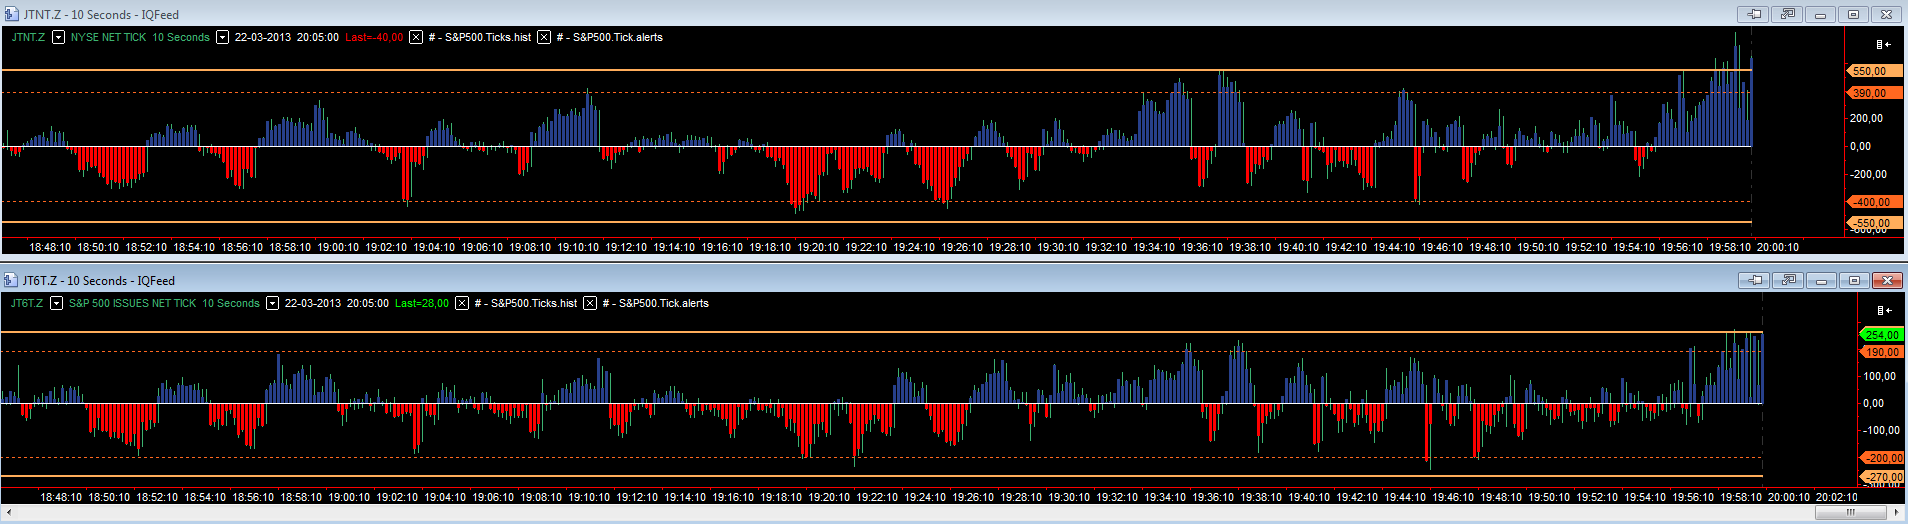Click price-scale shift icon in JT6T.Z chart

coord(1883,310)
